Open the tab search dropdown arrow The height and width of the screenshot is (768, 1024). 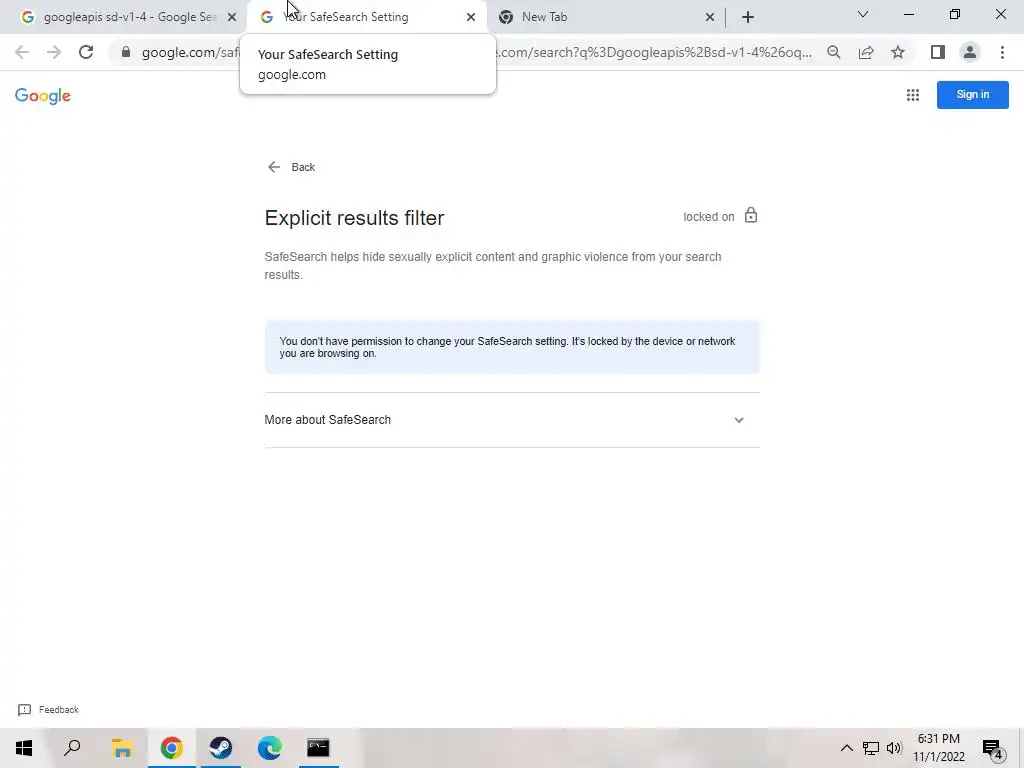pos(863,14)
